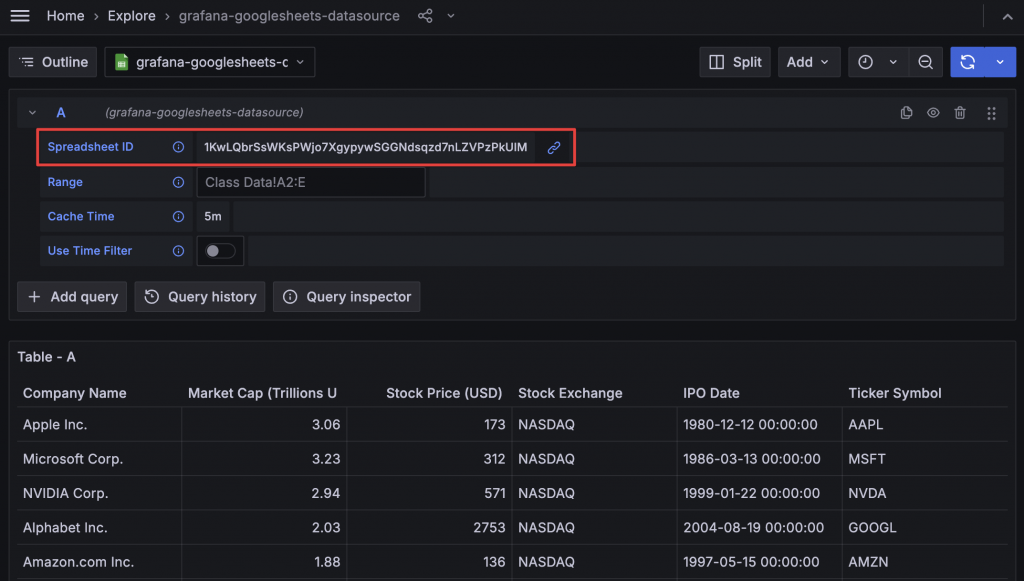The width and height of the screenshot is (1024, 581).
Task: Open the data source picker dropdown
Action: (209, 62)
